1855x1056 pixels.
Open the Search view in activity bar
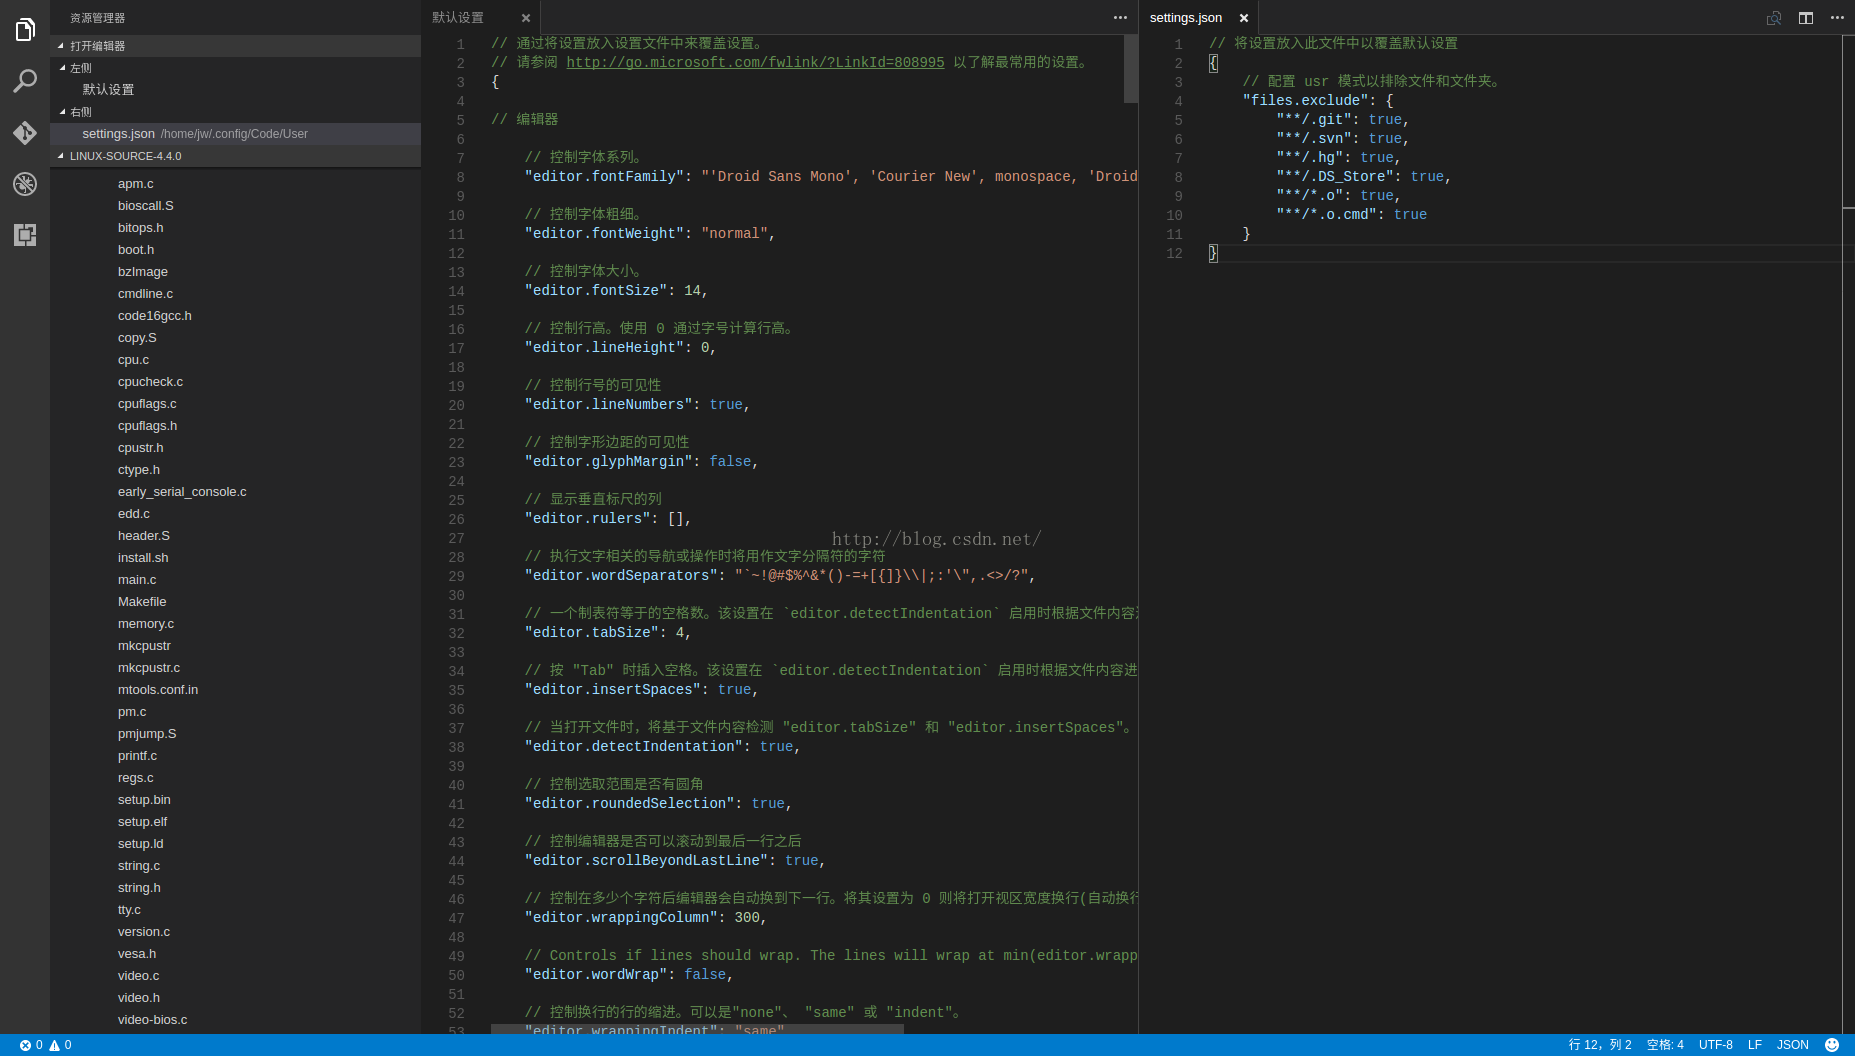[x=25, y=81]
